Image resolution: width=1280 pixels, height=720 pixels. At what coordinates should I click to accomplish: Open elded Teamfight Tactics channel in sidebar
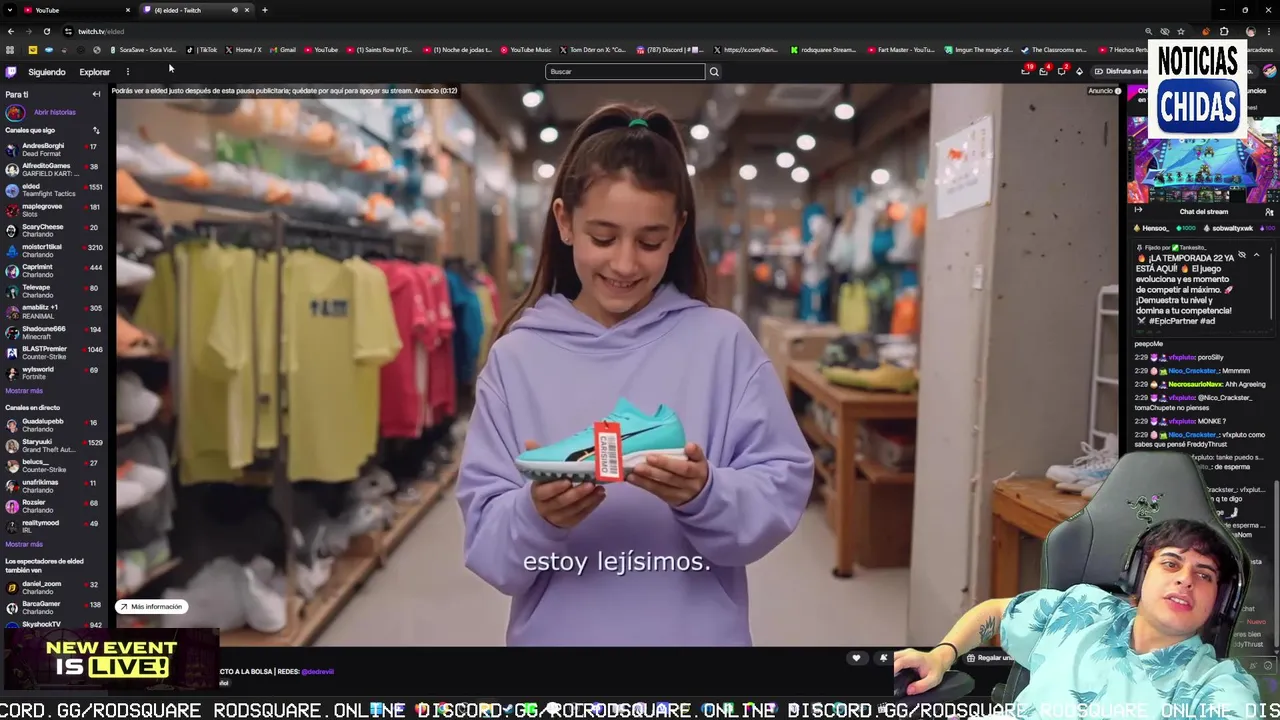tap(53, 190)
